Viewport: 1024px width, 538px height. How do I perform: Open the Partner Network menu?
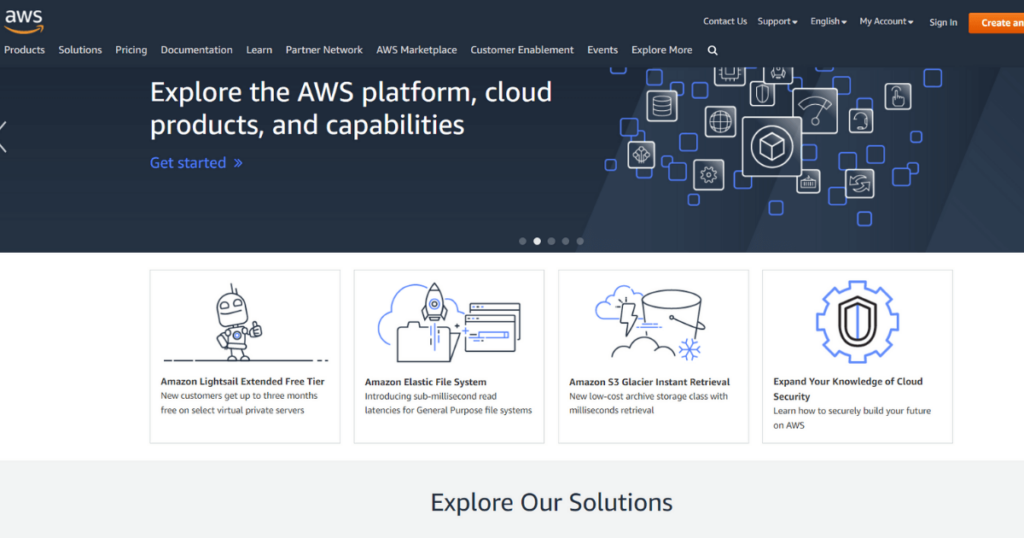323,50
